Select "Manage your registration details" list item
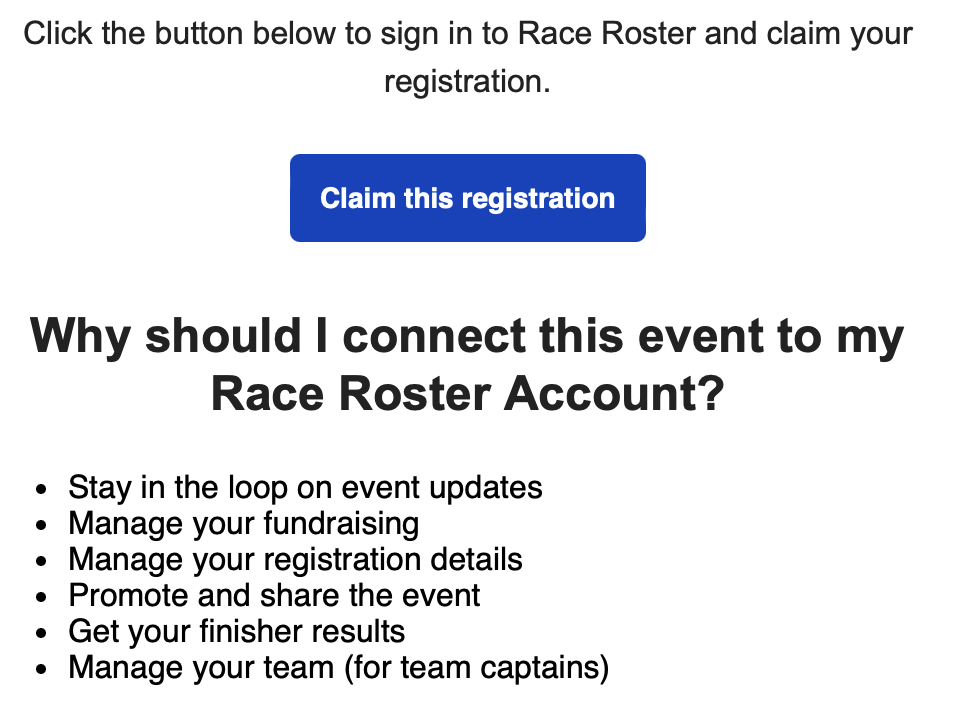The width and height of the screenshot is (974, 728). pyautogui.click(x=295, y=560)
